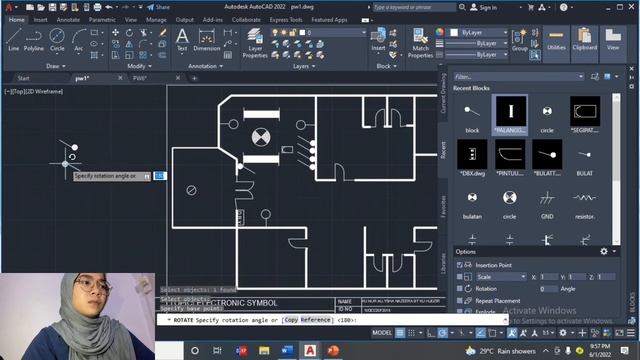Click the Group icon

pyautogui.click(x=520, y=40)
